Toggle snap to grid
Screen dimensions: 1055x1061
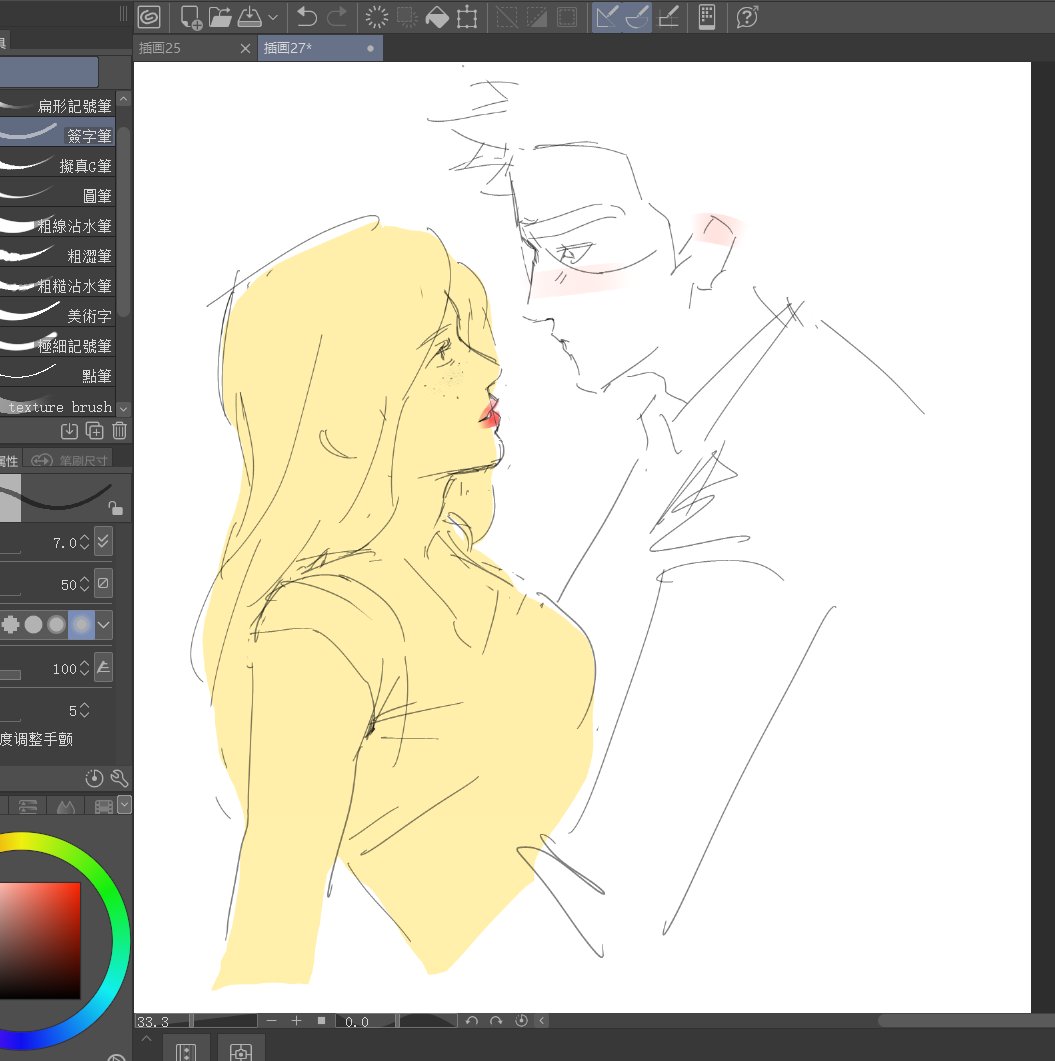(x=669, y=17)
